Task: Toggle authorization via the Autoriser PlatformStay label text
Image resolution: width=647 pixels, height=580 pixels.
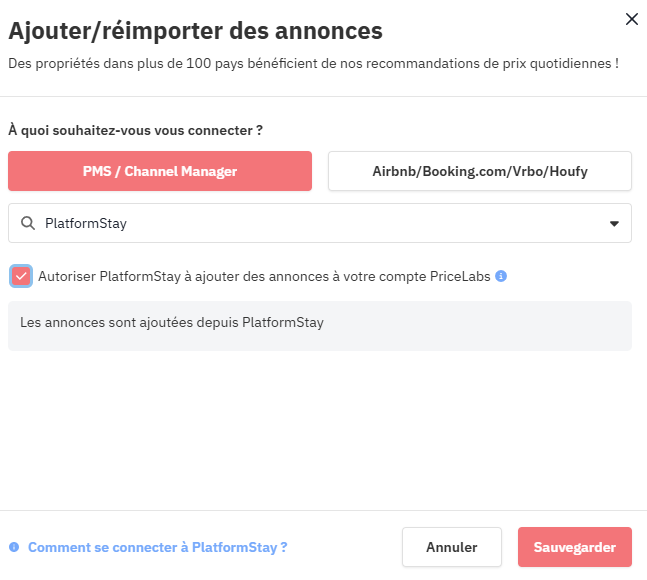Action: coord(264,276)
